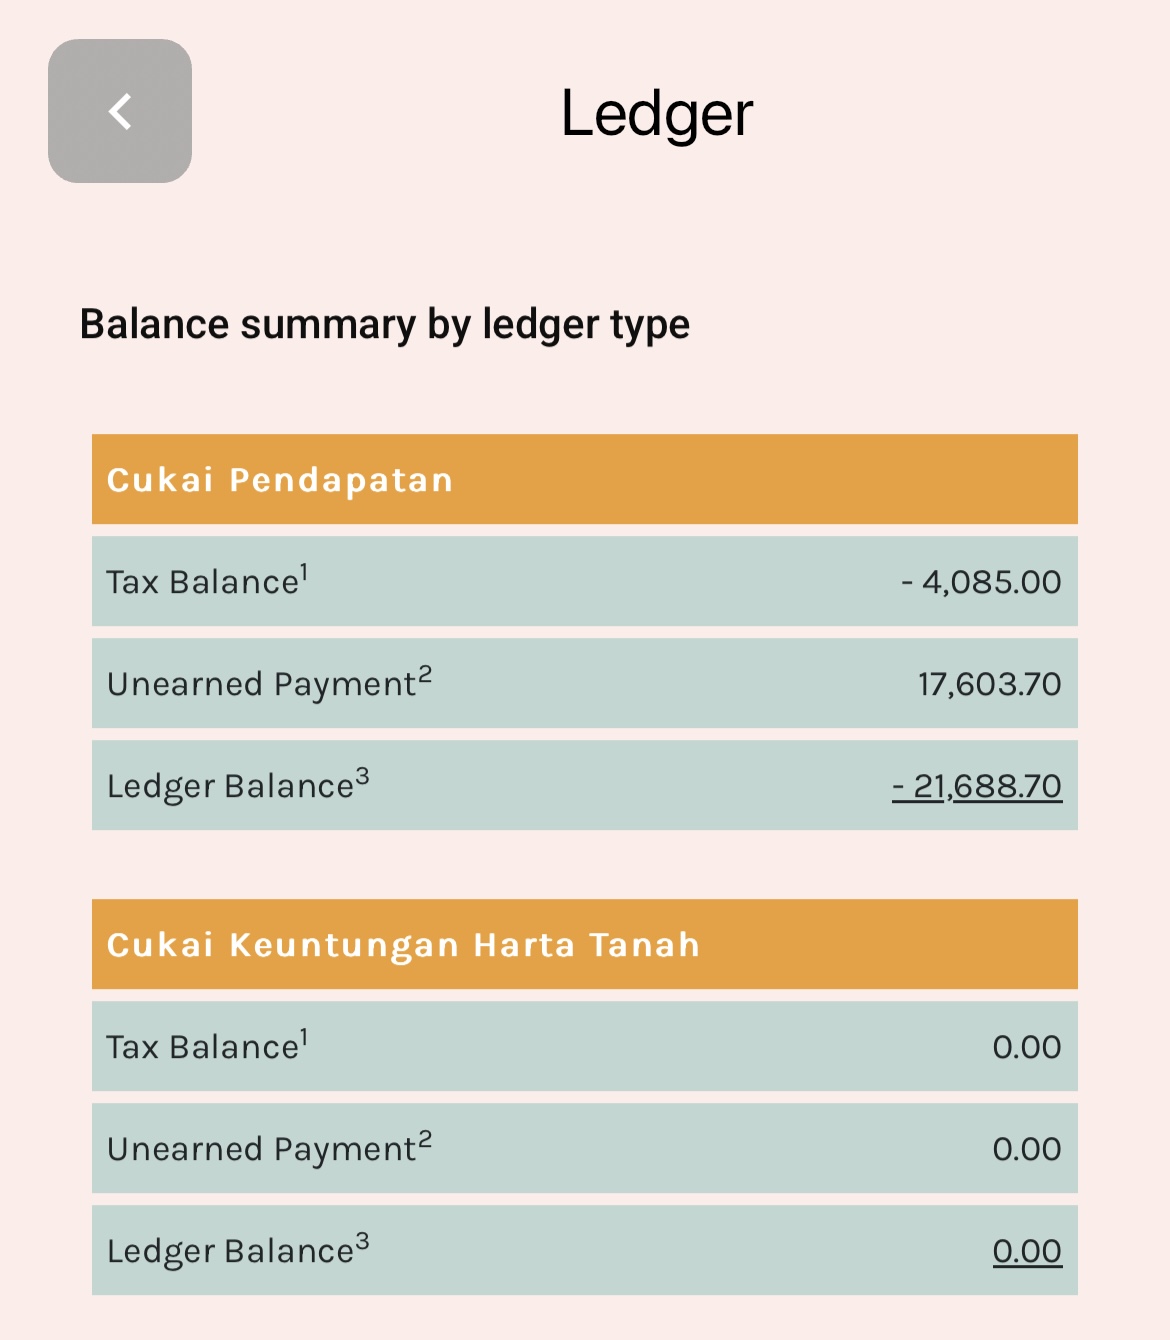Screen dimensions: 1170x1340
Task: Click the Balance summary by ledger type heading
Action: (x=385, y=325)
